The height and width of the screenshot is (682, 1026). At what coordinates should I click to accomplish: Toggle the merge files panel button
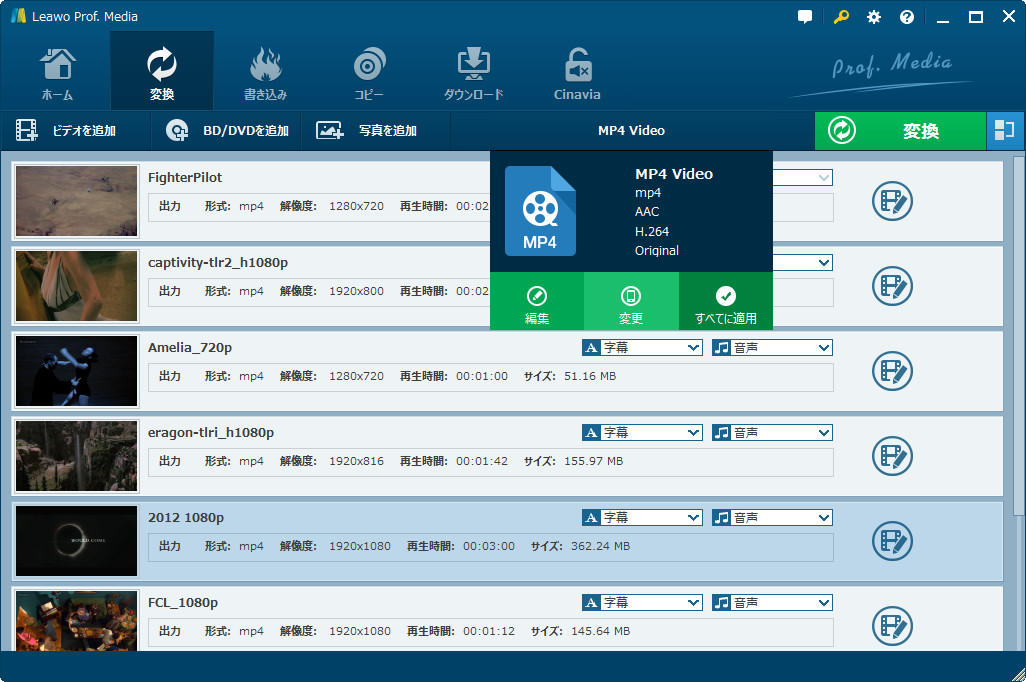[x=1005, y=131]
